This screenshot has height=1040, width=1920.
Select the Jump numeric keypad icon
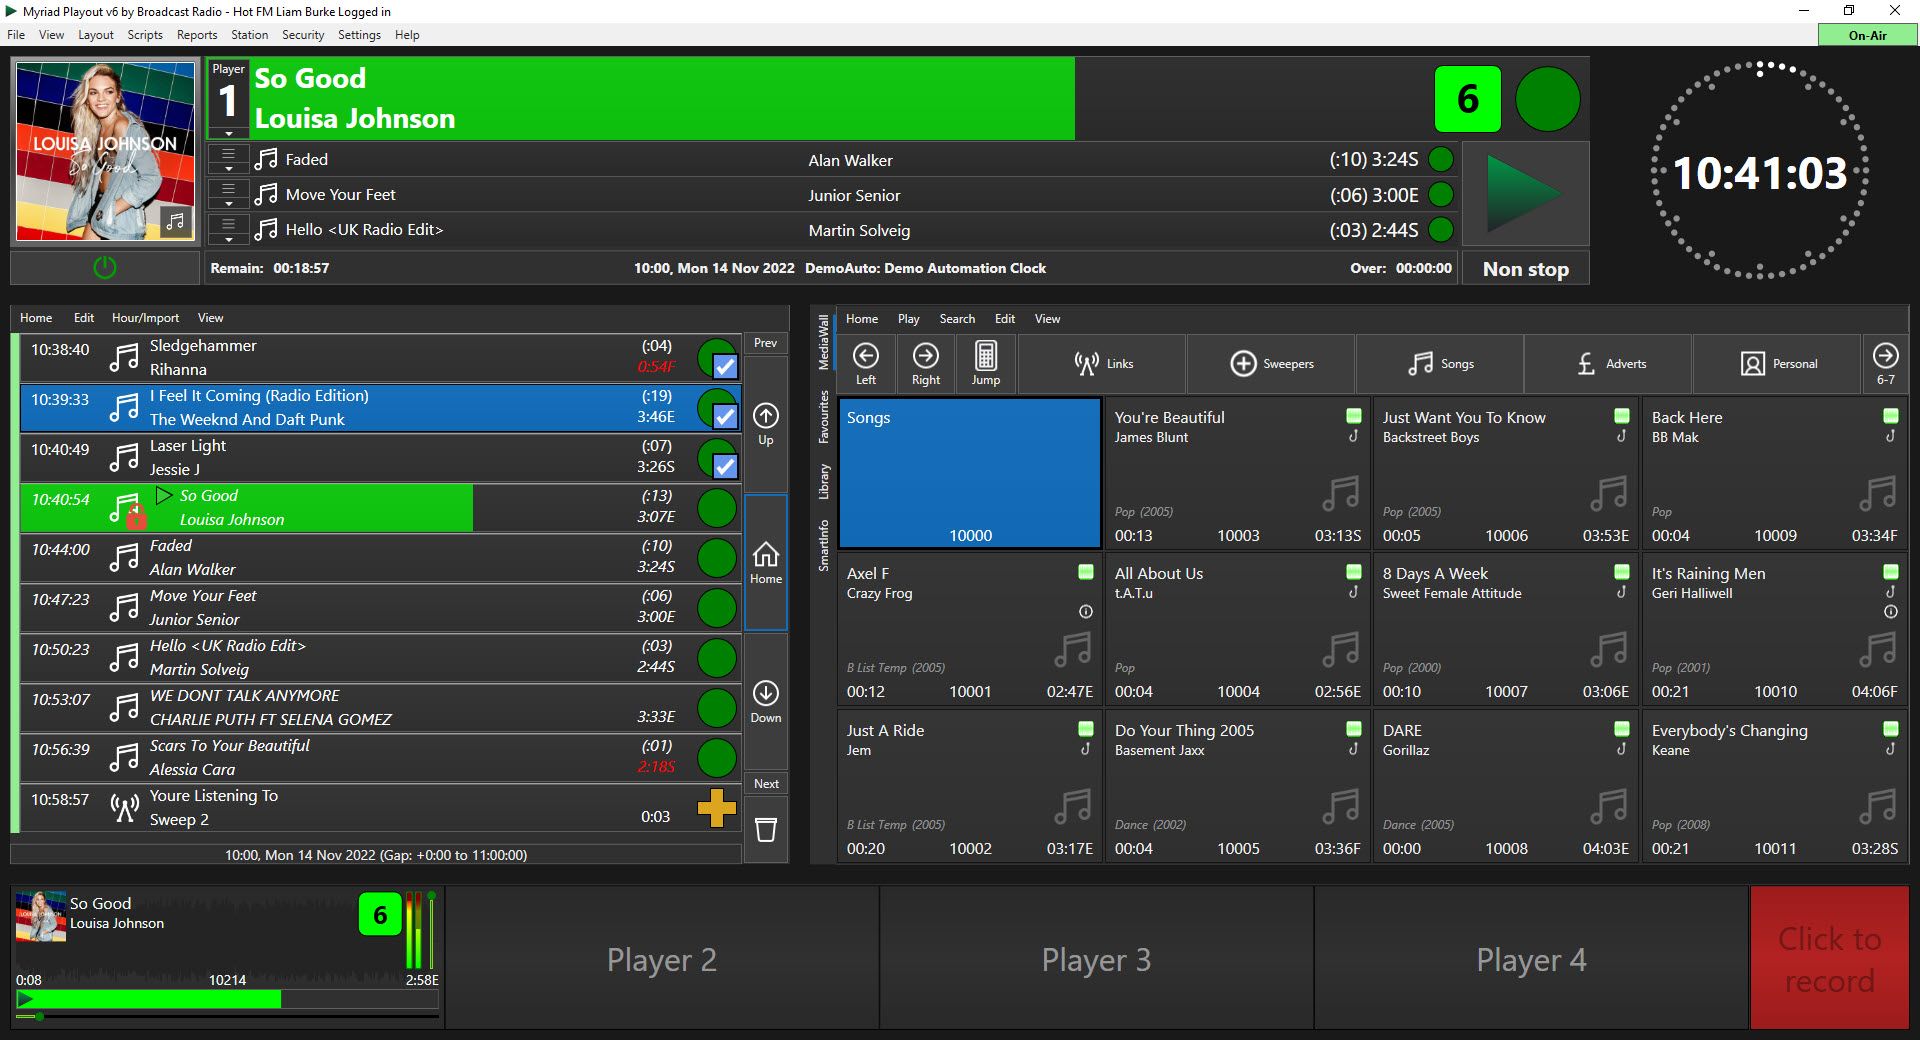[x=986, y=357]
